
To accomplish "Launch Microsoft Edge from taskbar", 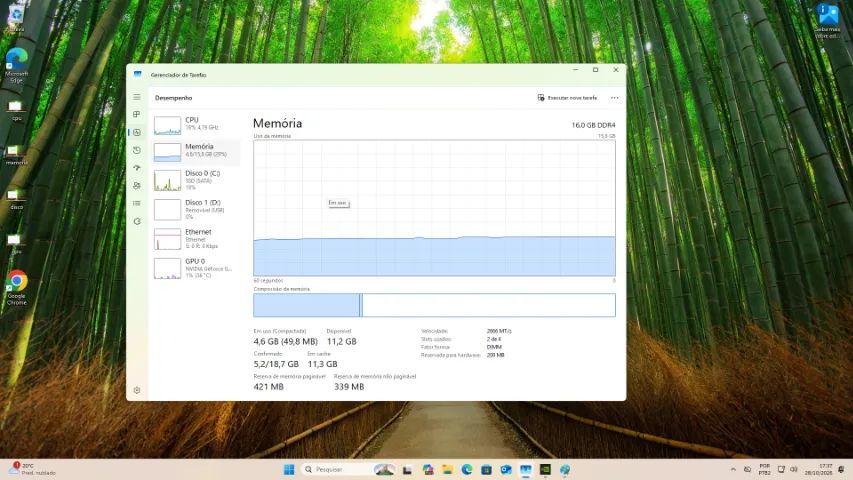I will pyautogui.click(x=467, y=469).
